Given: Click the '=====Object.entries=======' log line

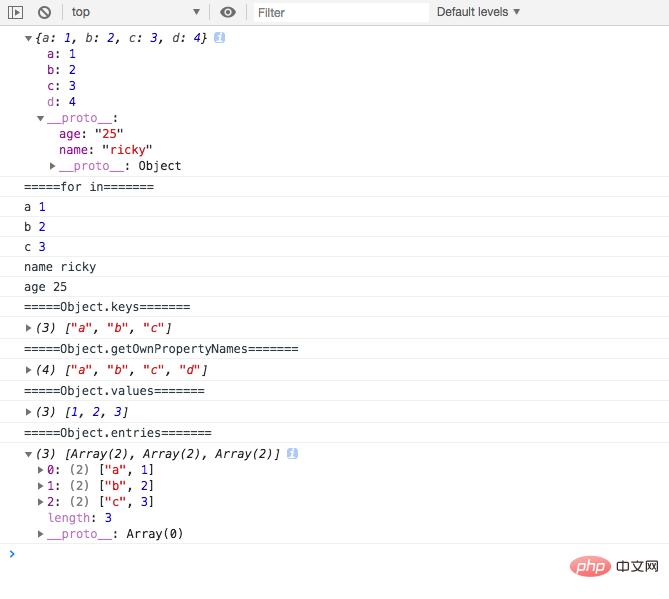Looking at the screenshot, I should 118,433.
